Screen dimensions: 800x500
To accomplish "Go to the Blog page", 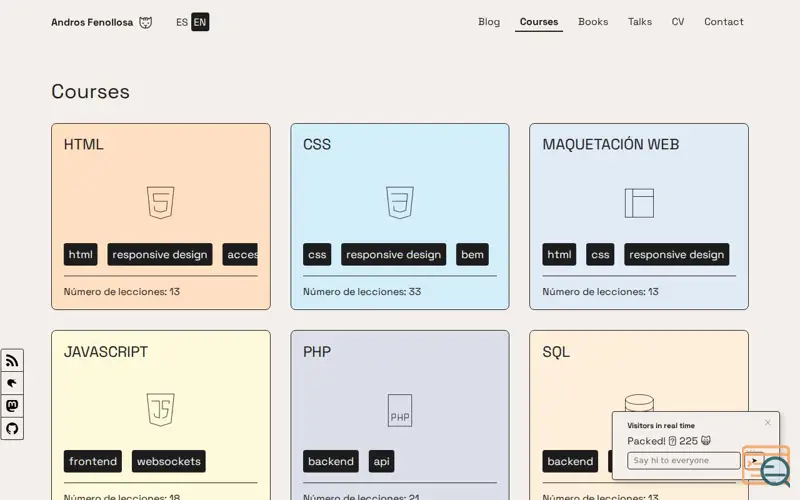I will pos(489,22).
